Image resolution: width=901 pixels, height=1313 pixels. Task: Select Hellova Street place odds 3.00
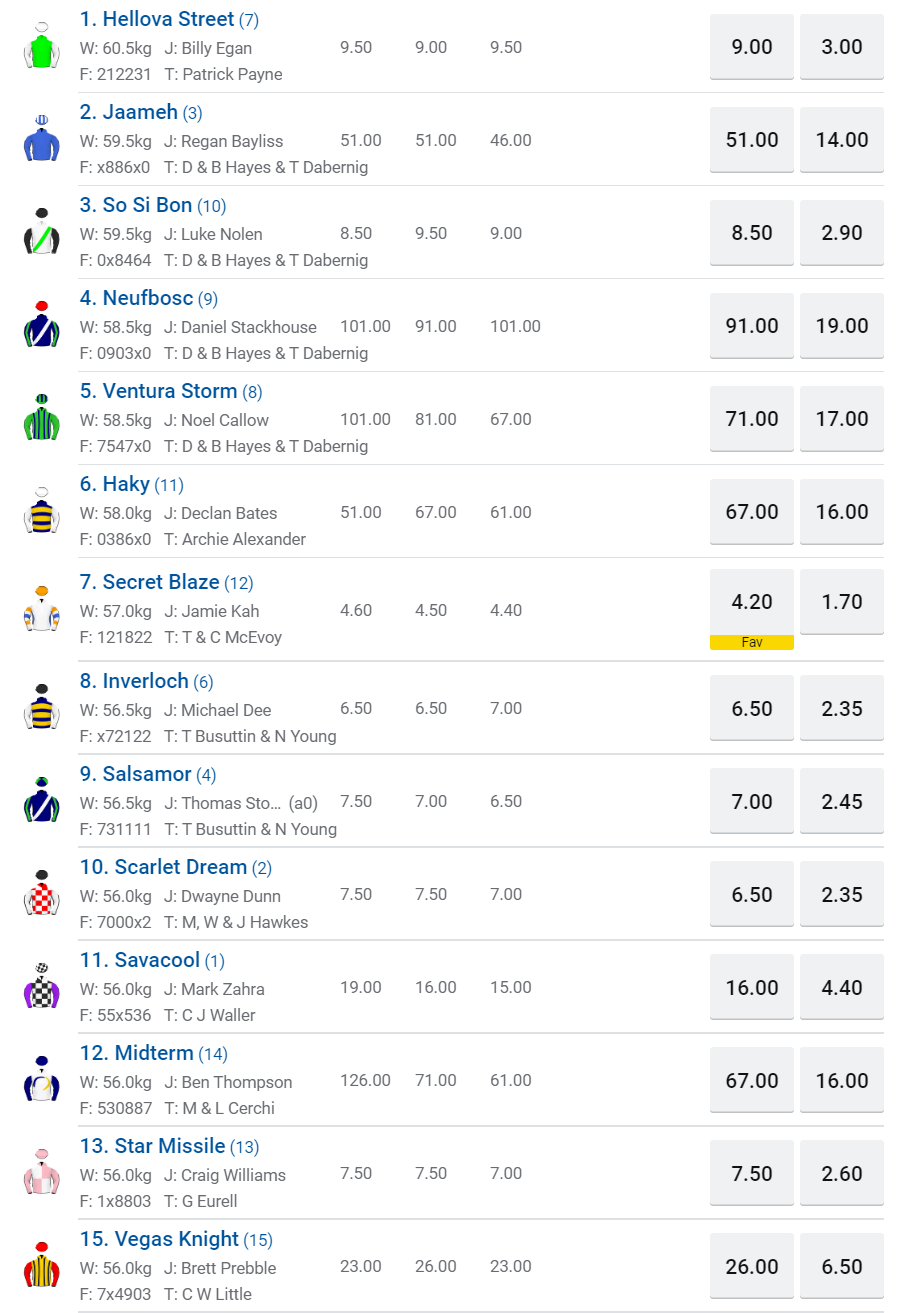pos(841,47)
